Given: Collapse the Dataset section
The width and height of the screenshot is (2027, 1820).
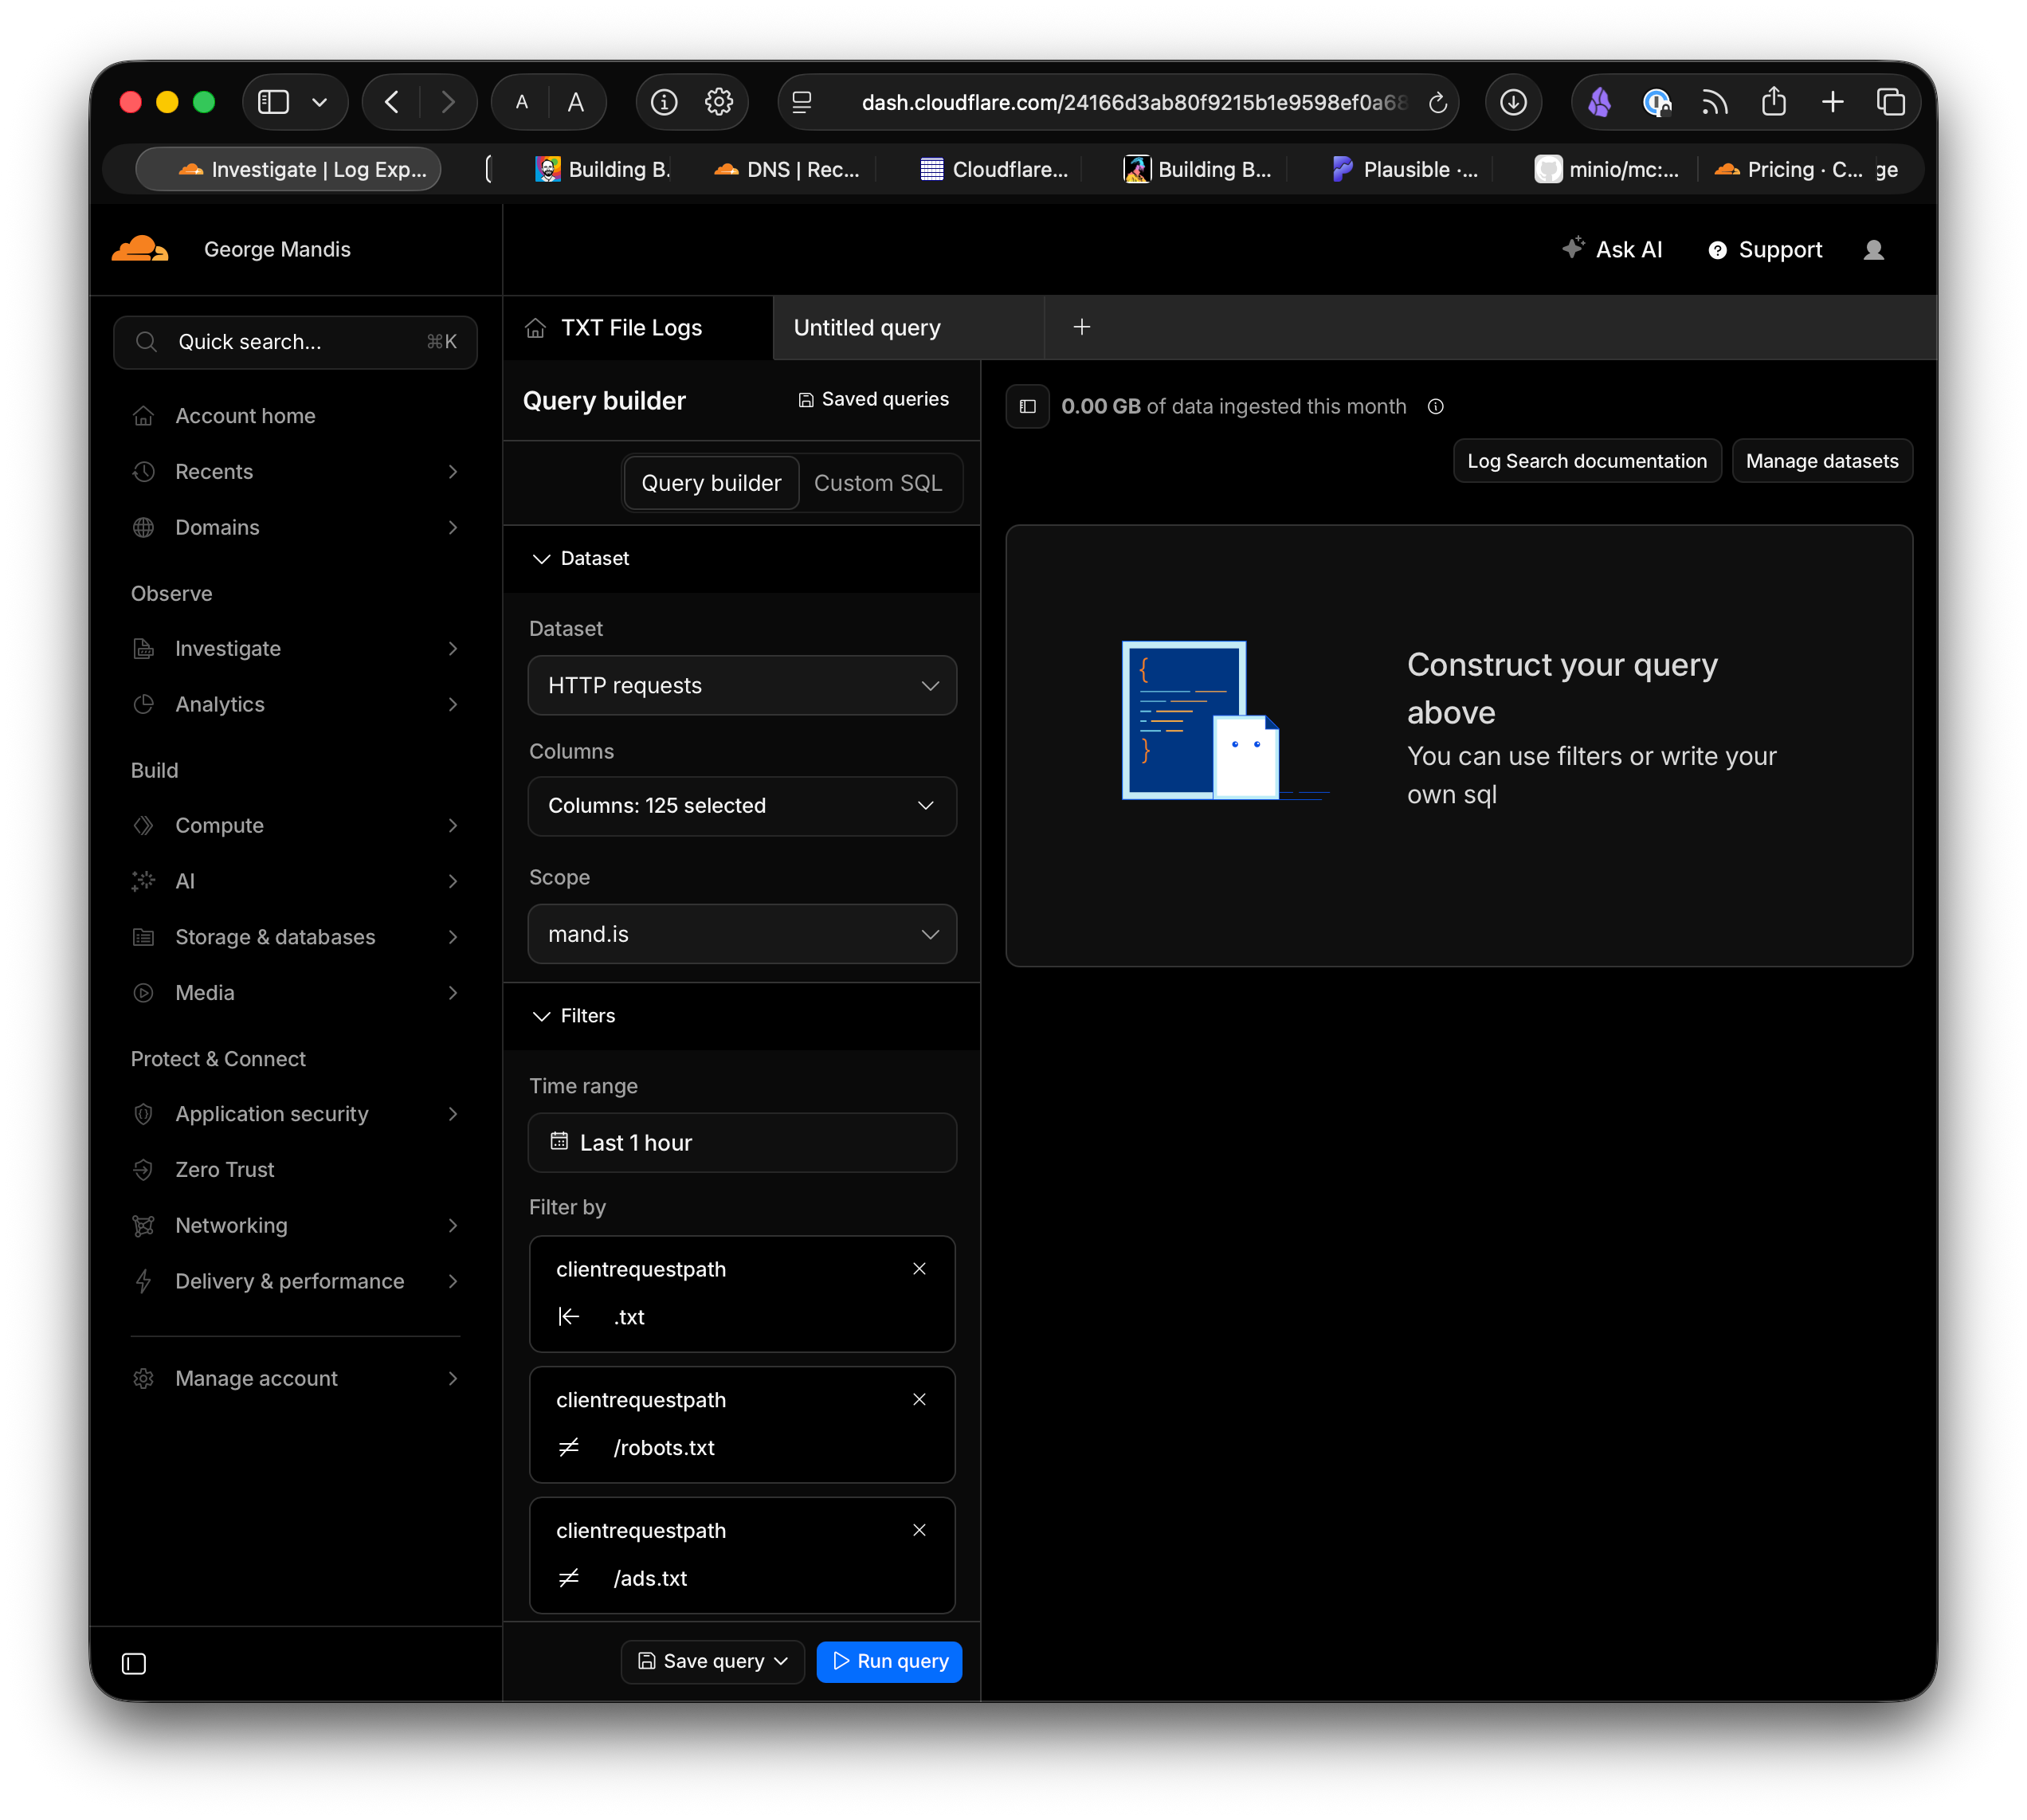Looking at the screenshot, I should click(x=581, y=558).
